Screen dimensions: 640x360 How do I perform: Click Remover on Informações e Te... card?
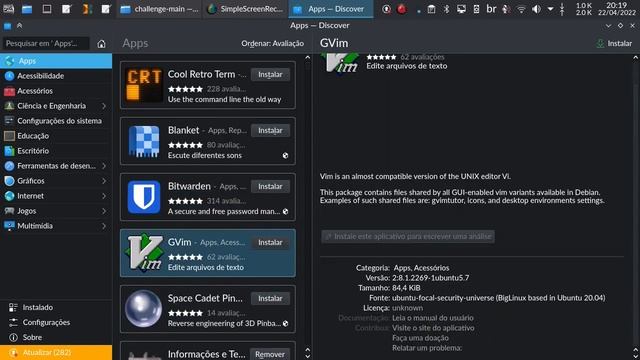tap(270, 354)
